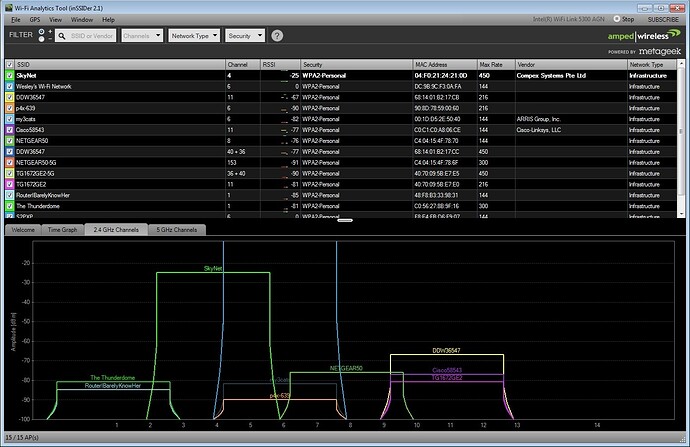690x447 pixels.
Task: Open the View menu
Action: coord(55,19)
